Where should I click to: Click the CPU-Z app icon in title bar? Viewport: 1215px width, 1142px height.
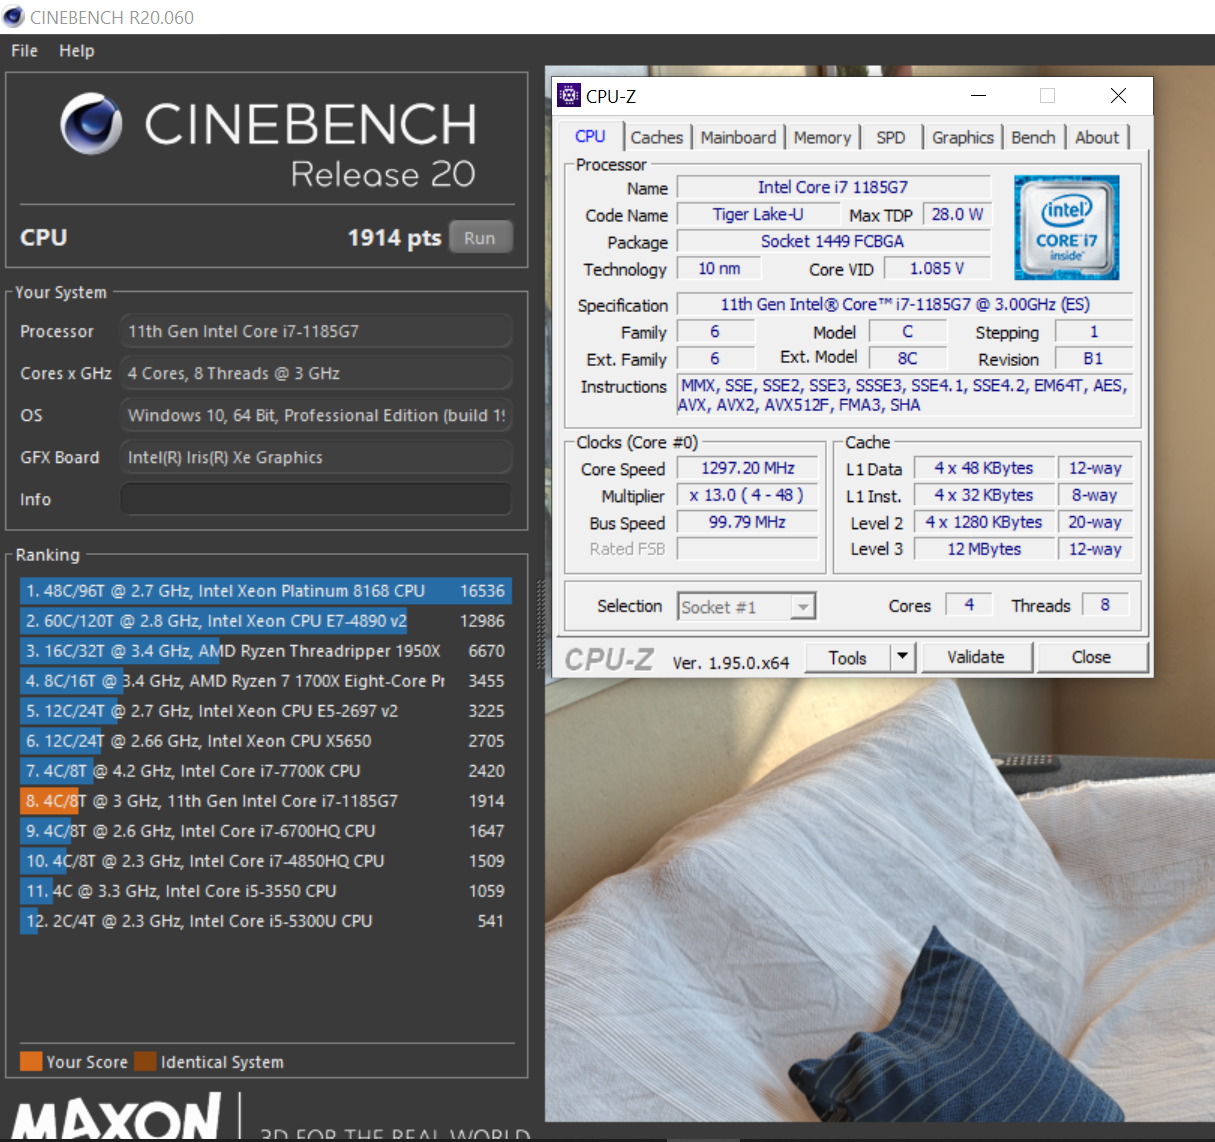tap(569, 95)
